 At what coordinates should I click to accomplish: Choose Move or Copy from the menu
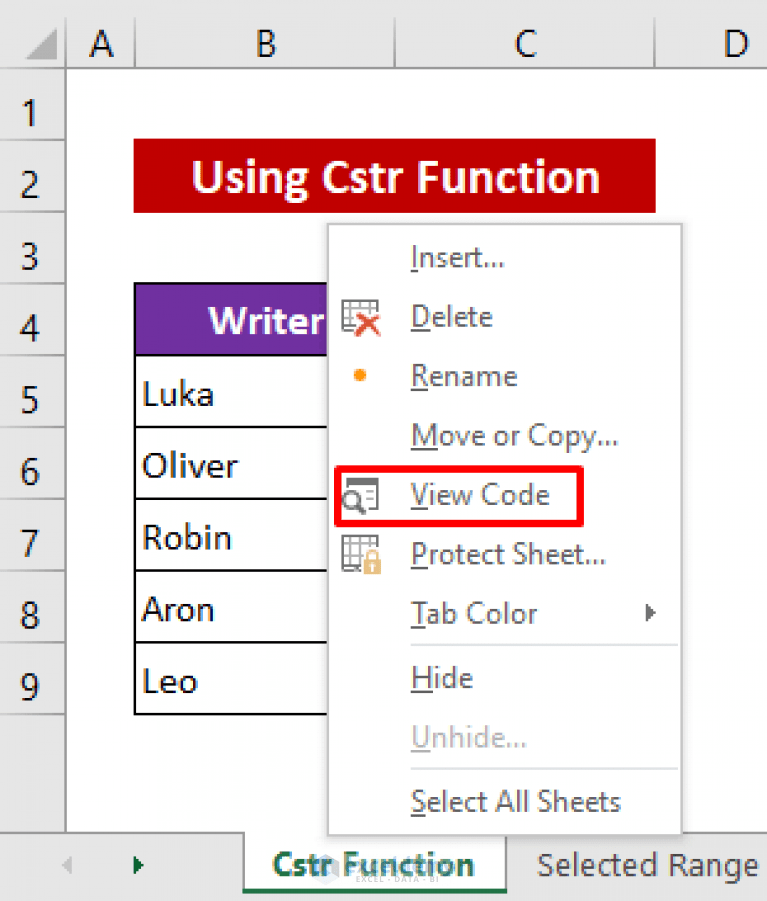click(x=513, y=435)
